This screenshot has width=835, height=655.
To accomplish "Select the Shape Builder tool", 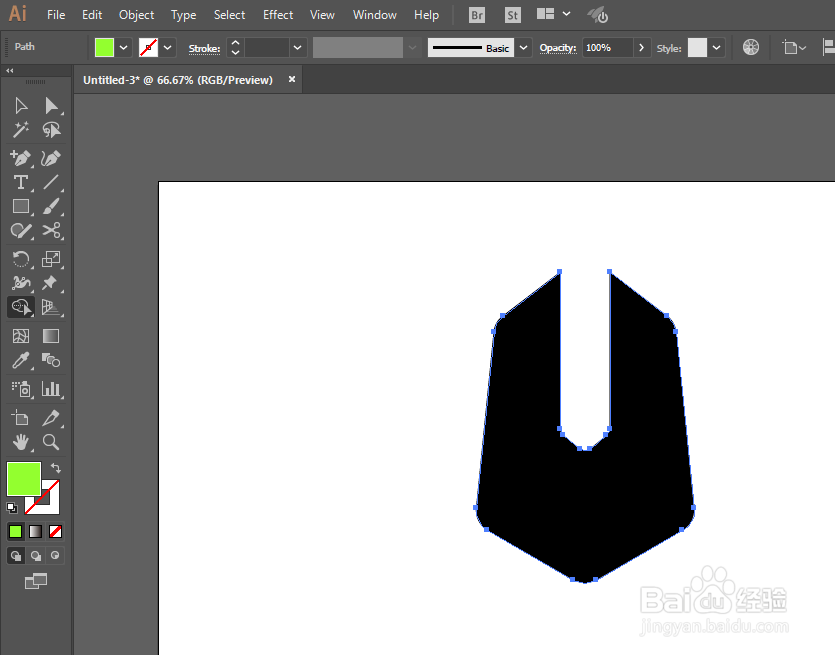I will coord(21,307).
